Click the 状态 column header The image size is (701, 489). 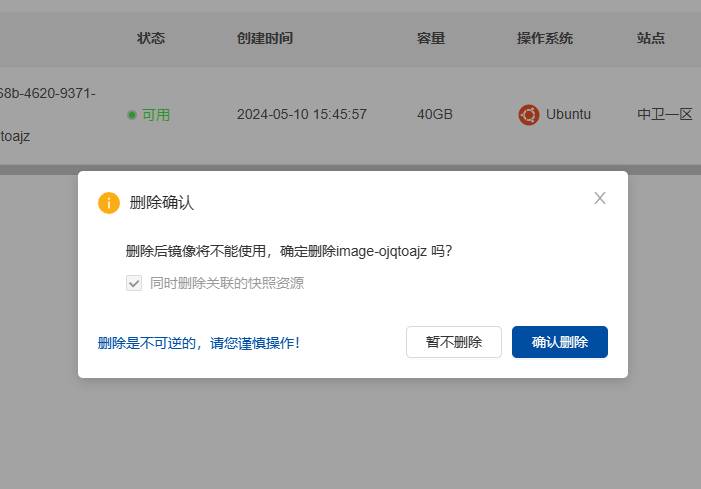[151, 38]
